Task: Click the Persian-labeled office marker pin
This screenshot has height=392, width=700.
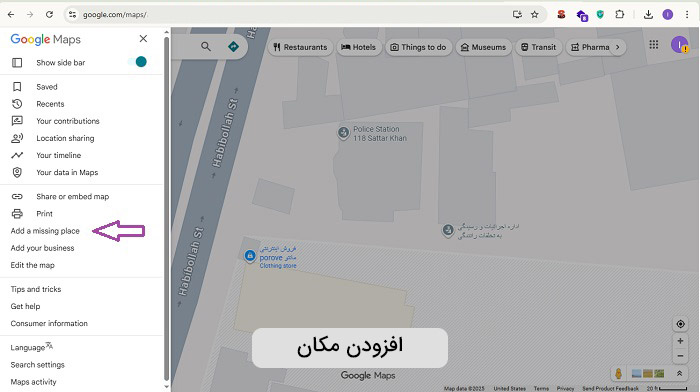Action: tap(448, 230)
